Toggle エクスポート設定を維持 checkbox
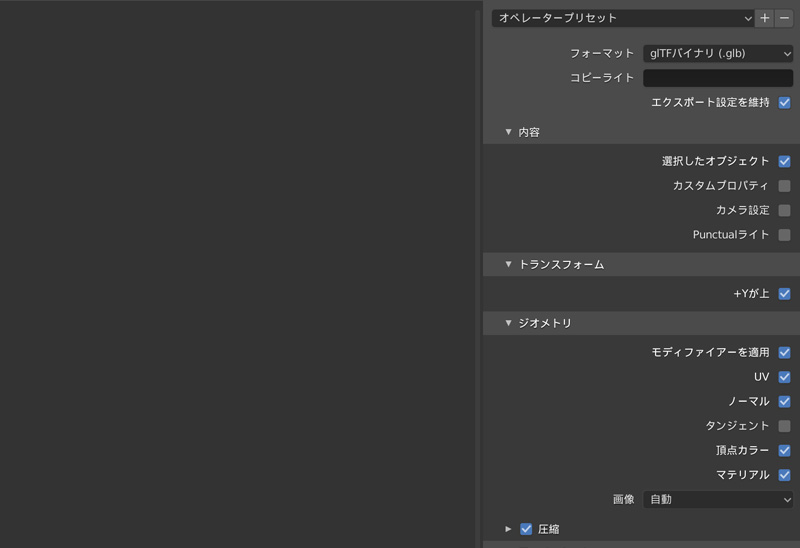 [x=784, y=103]
